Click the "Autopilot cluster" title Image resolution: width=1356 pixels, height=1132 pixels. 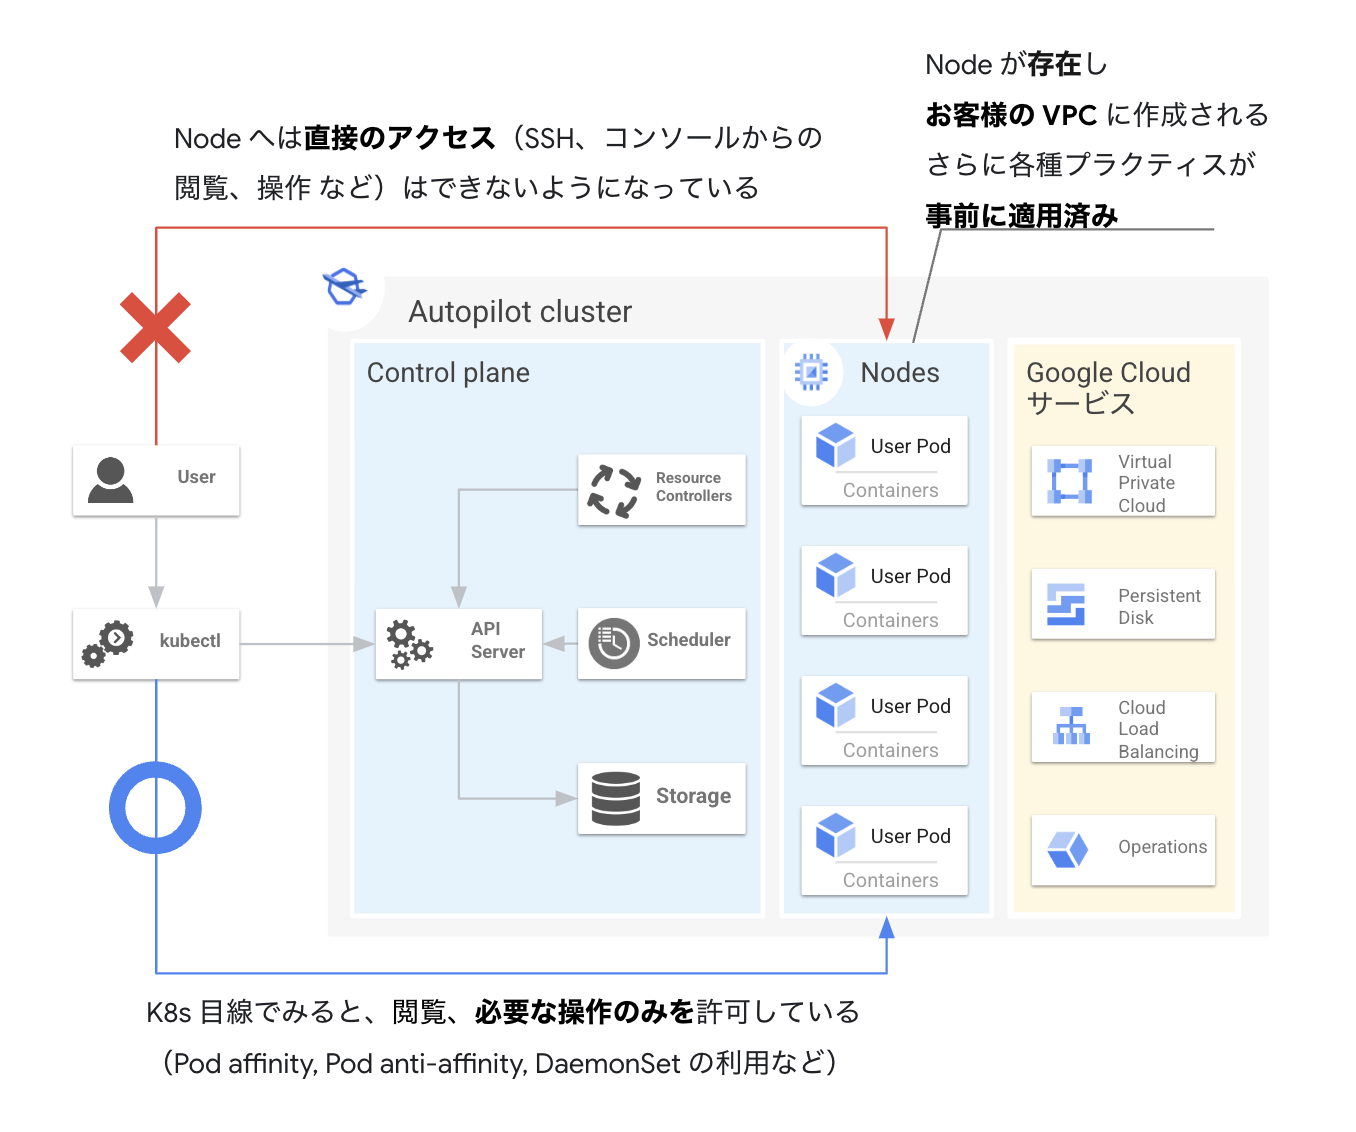point(520,312)
